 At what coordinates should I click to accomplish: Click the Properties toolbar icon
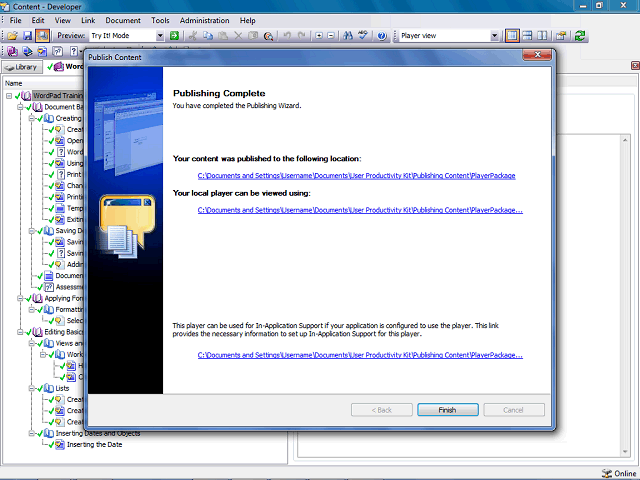coord(561,36)
